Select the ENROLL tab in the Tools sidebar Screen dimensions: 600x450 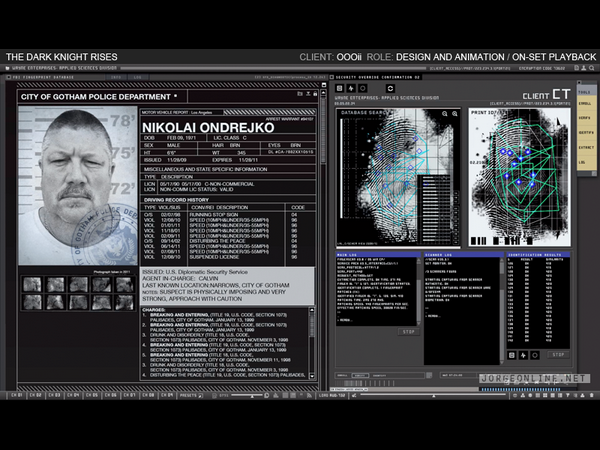(x=584, y=103)
